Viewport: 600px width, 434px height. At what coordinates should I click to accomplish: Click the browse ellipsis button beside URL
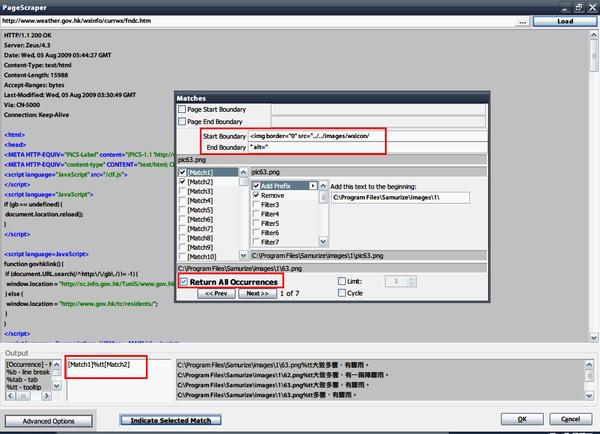click(x=522, y=21)
